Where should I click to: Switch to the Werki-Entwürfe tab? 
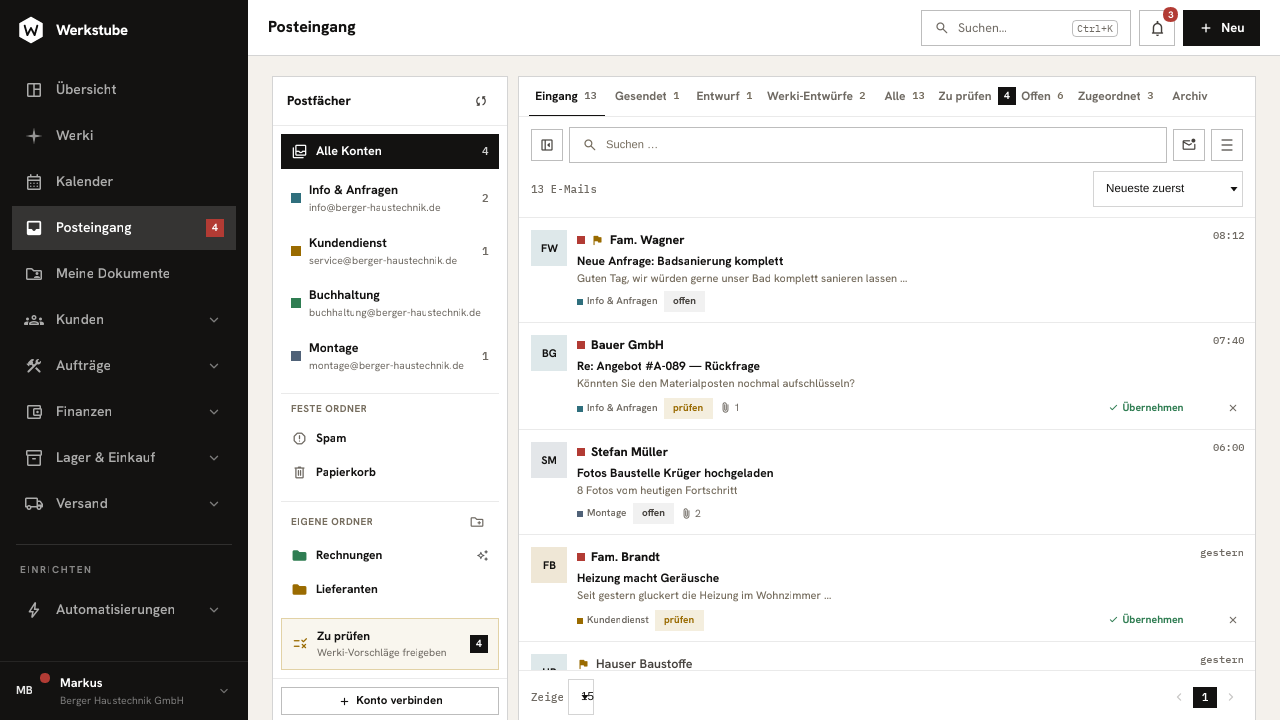click(816, 96)
